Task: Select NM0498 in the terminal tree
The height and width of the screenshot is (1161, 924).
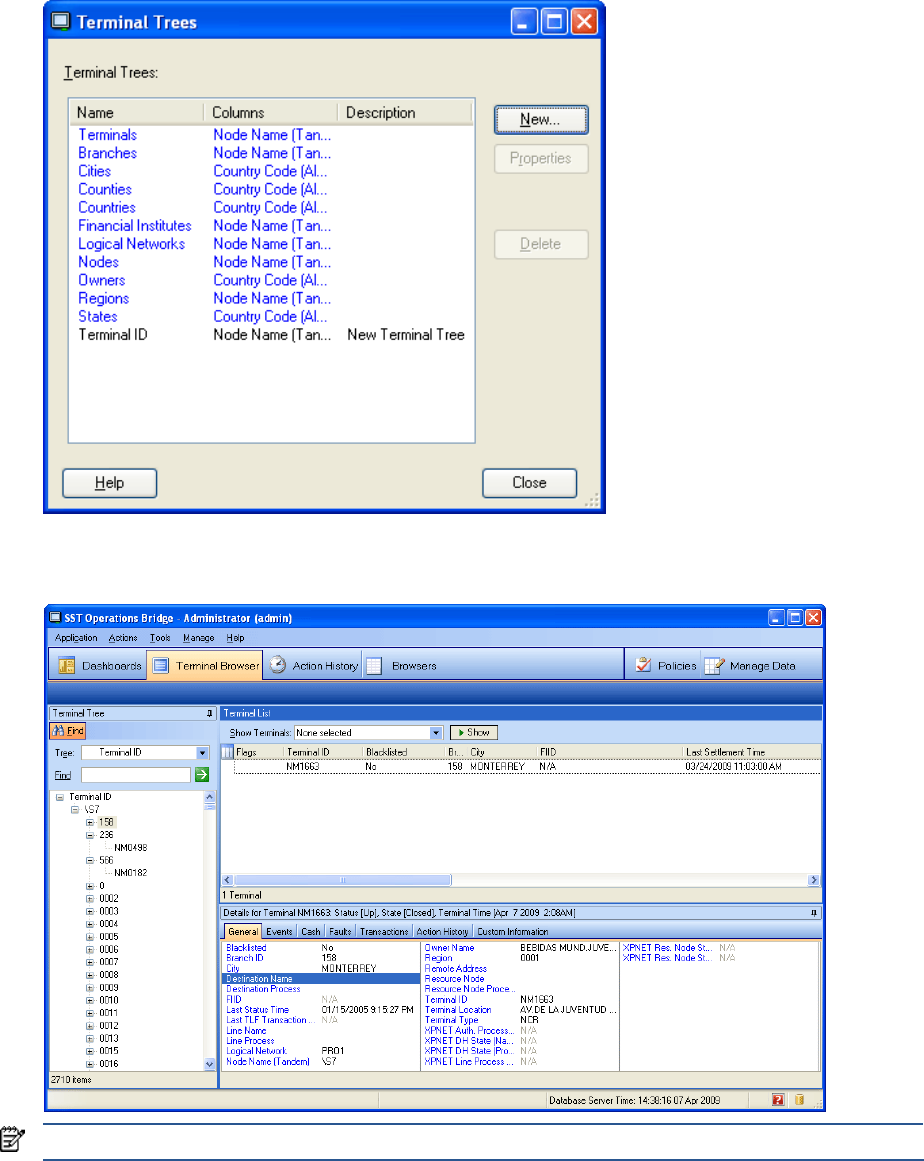Action: pos(130,848)
